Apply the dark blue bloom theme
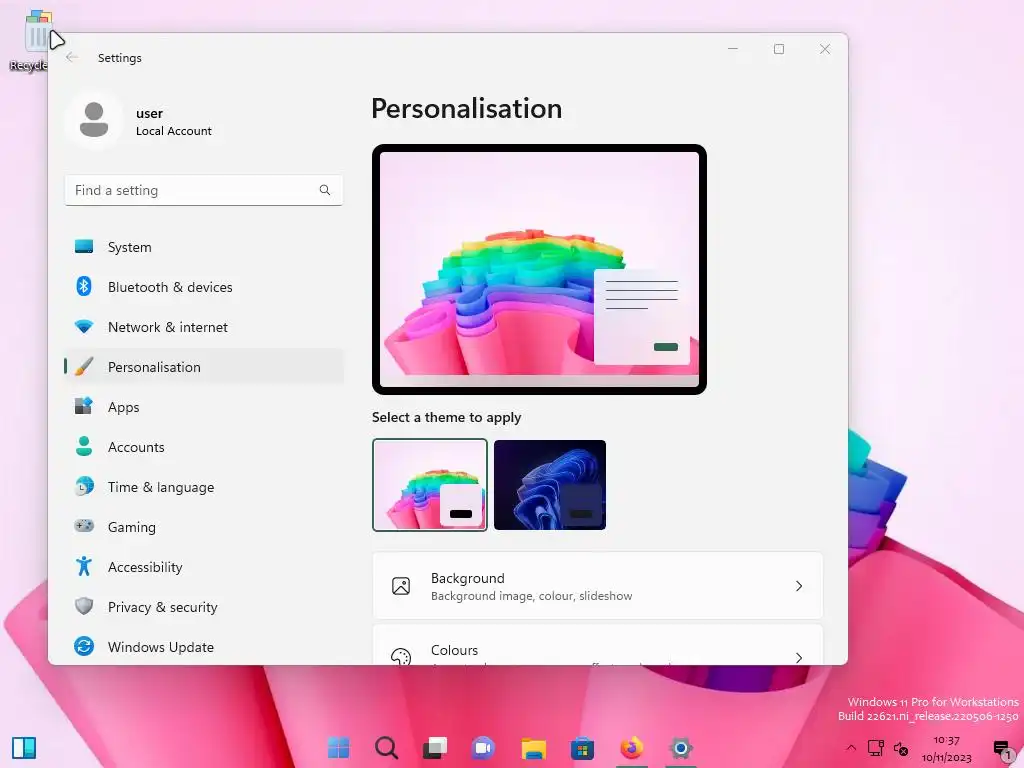The height and width of the screenshot is (768, 1024). point(550,485)
